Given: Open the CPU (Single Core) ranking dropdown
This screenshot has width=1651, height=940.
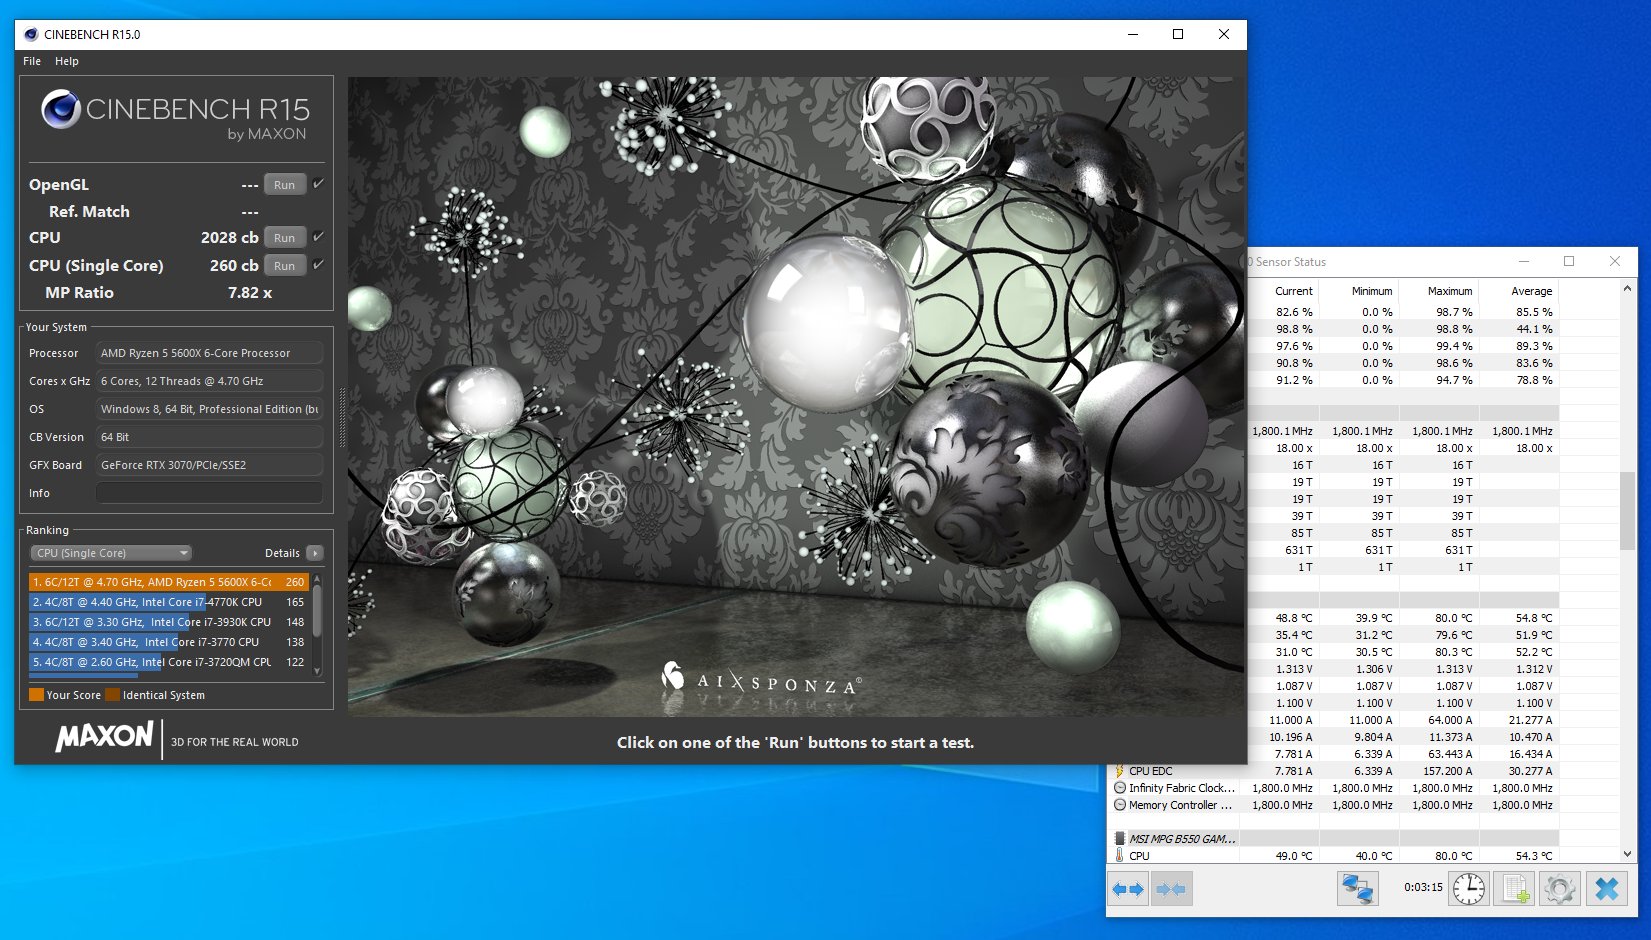Looking at the screenshot, I should pyautogui.click(x=111, y=553).
